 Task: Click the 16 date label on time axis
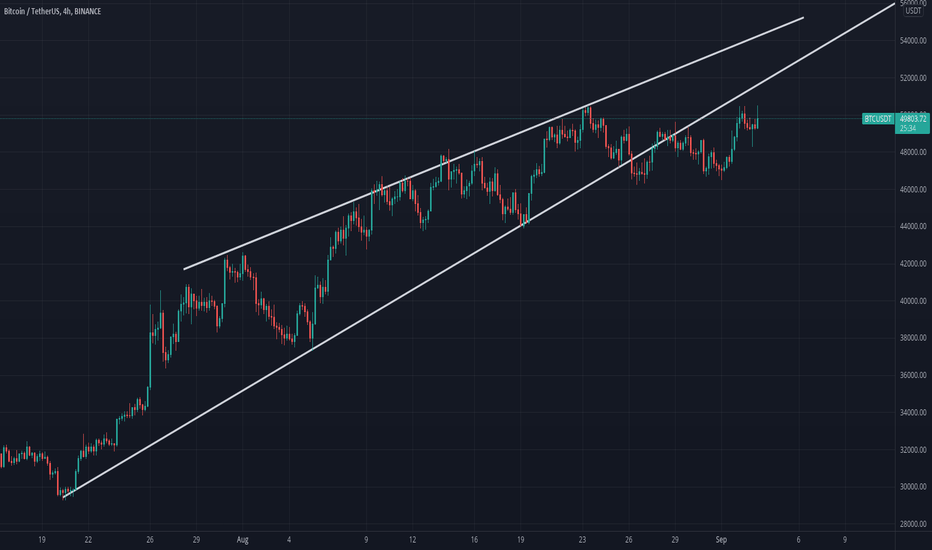[x=474, y=540]
